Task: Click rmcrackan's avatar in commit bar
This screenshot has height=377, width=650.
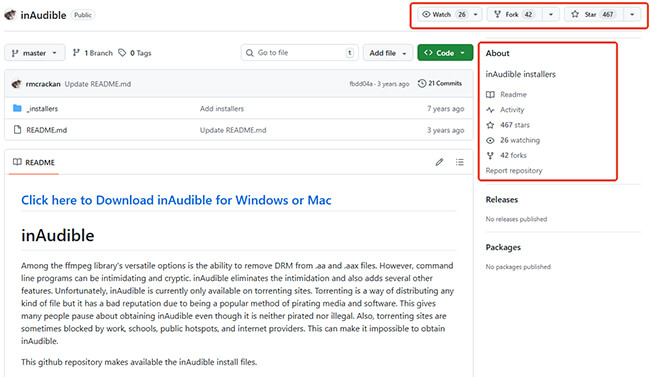Action: click(x=17, y=84)
